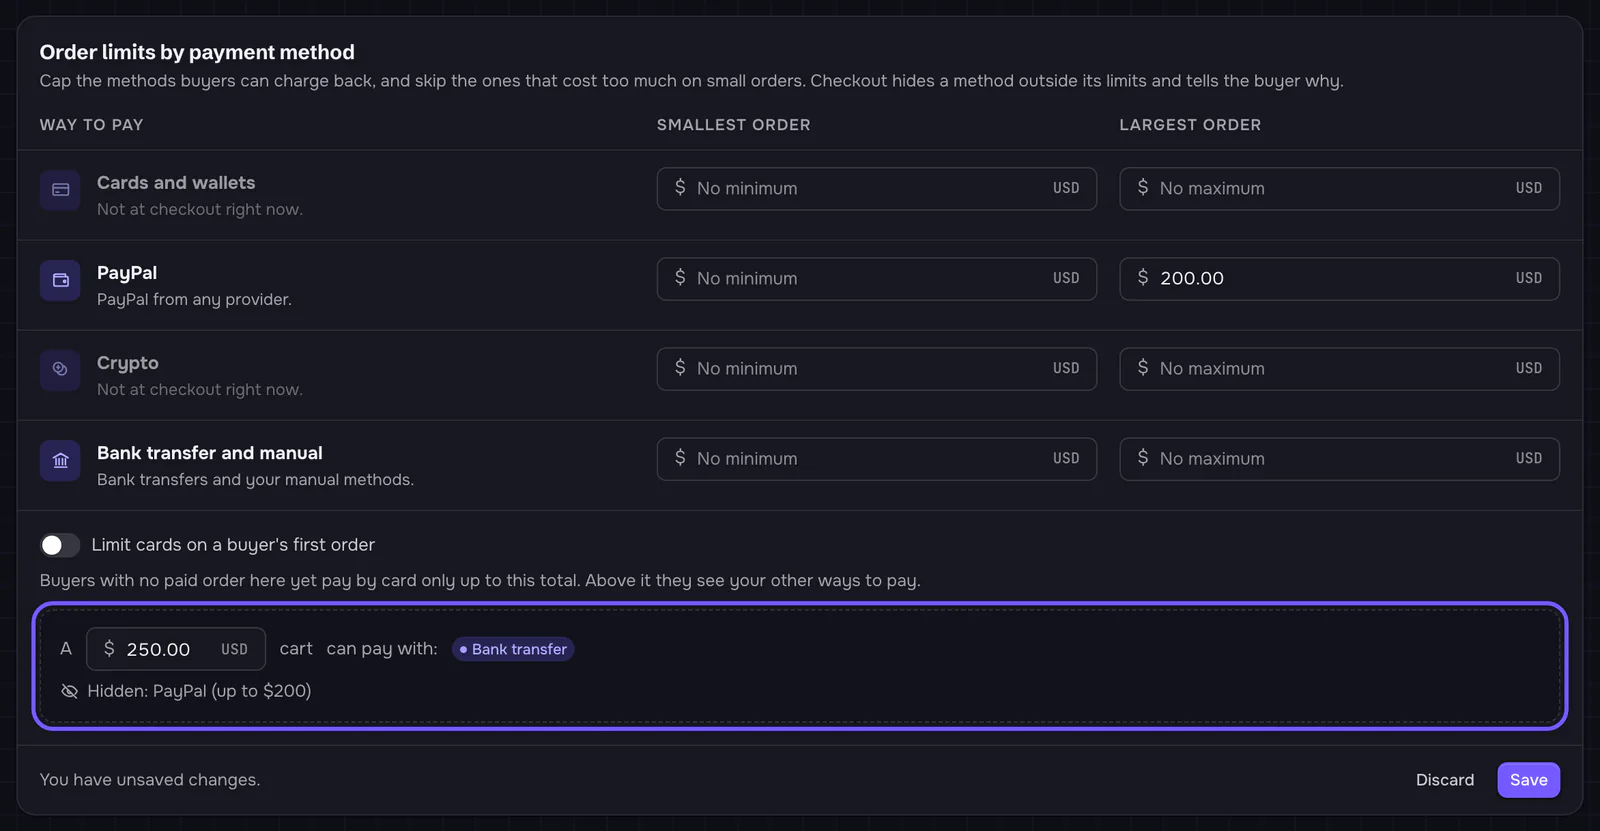Discard the unsaved changes
1600x831 pixels.
(x=1444, y=780)
